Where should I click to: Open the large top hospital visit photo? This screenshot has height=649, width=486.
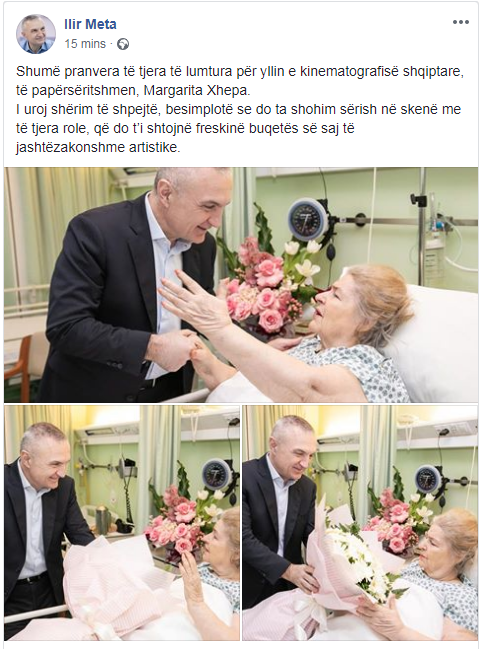coord(241,285)
